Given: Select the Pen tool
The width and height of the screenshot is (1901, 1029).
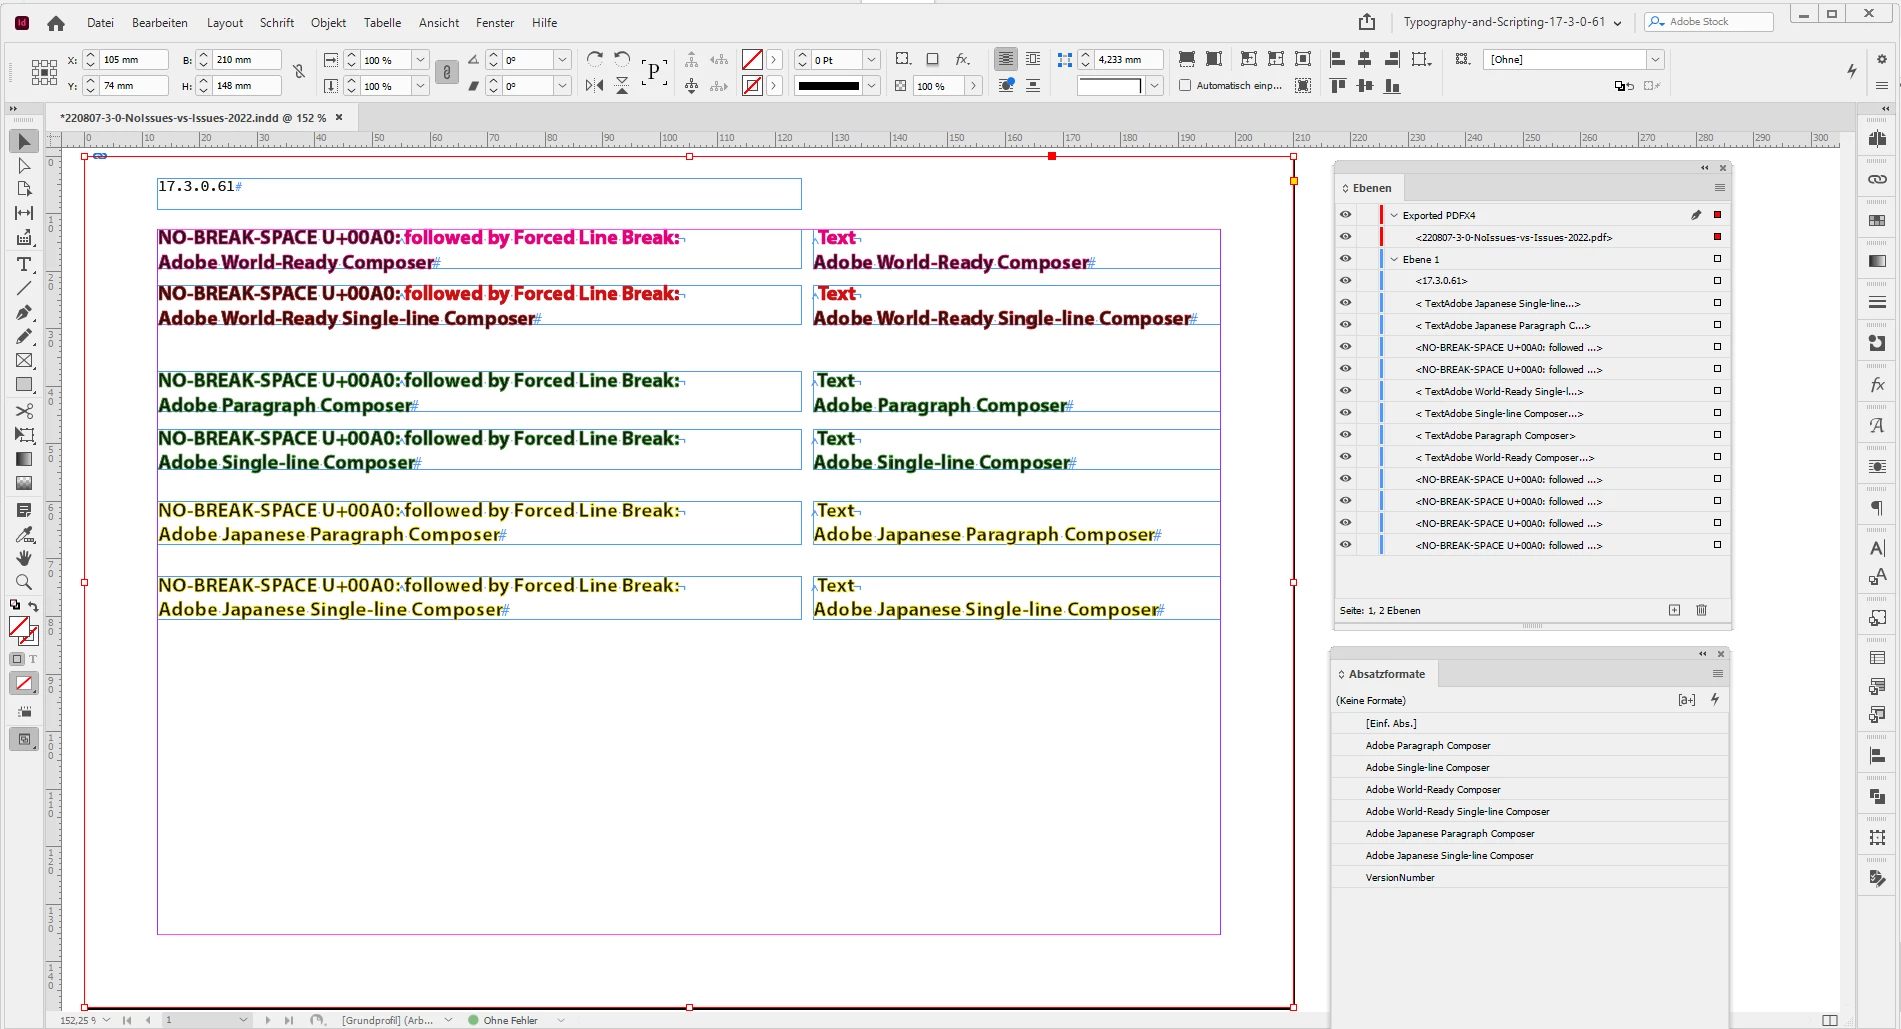Looking at the screenshot, I should coord(24,312).
